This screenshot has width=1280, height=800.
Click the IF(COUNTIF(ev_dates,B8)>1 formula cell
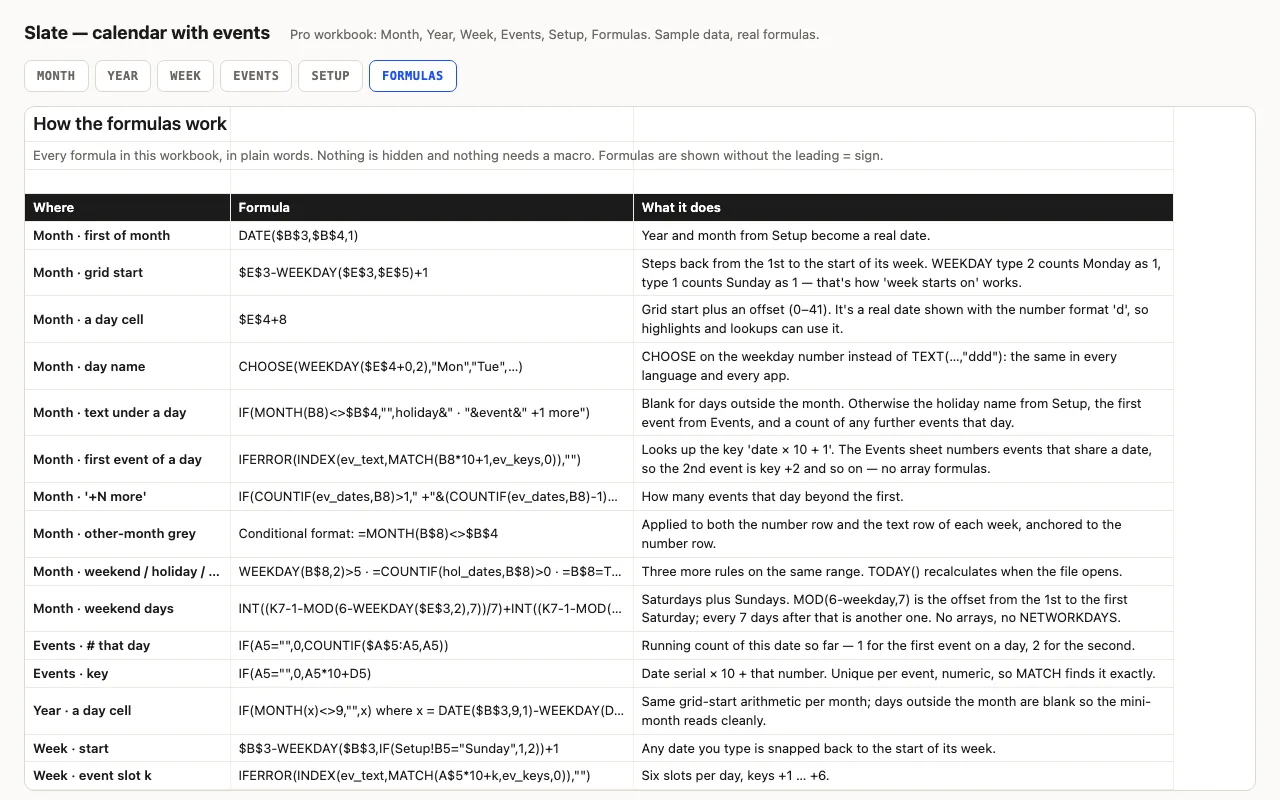pos(432,496)
